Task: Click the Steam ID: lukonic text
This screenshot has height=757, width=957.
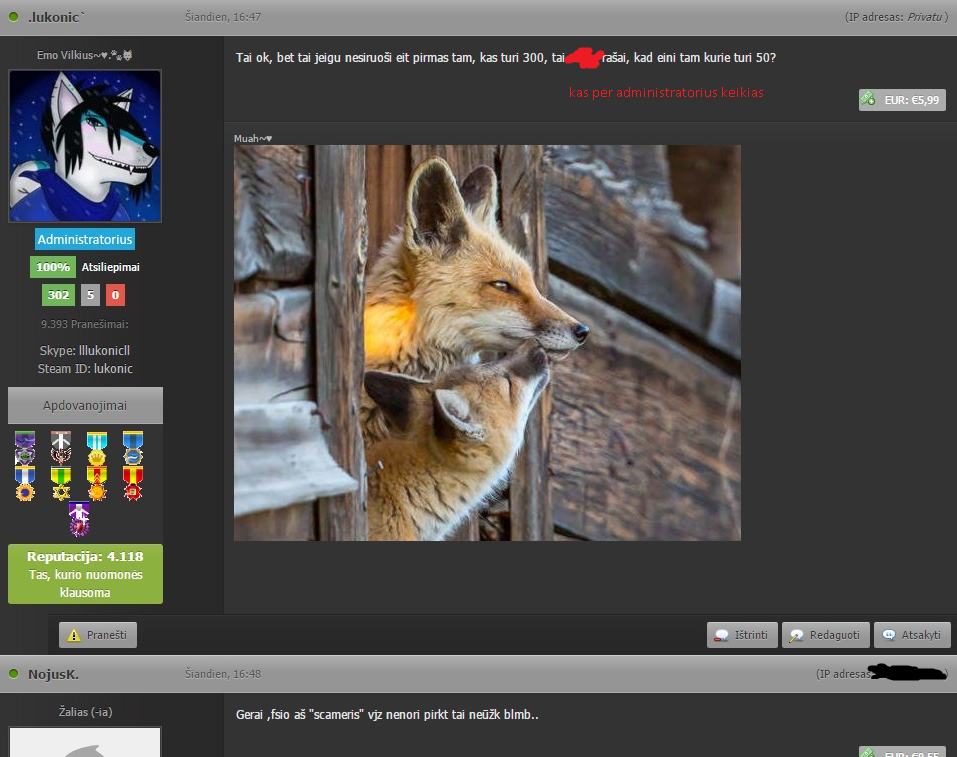Action: 85,369
